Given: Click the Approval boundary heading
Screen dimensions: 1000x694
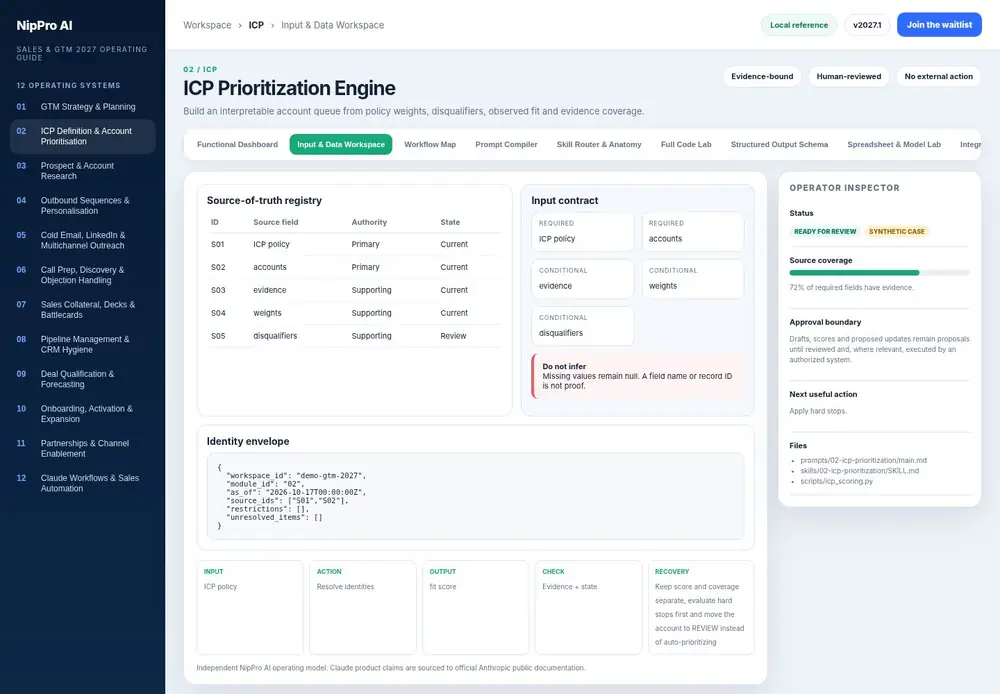Looking at the screenshot, I should (825, 322).
